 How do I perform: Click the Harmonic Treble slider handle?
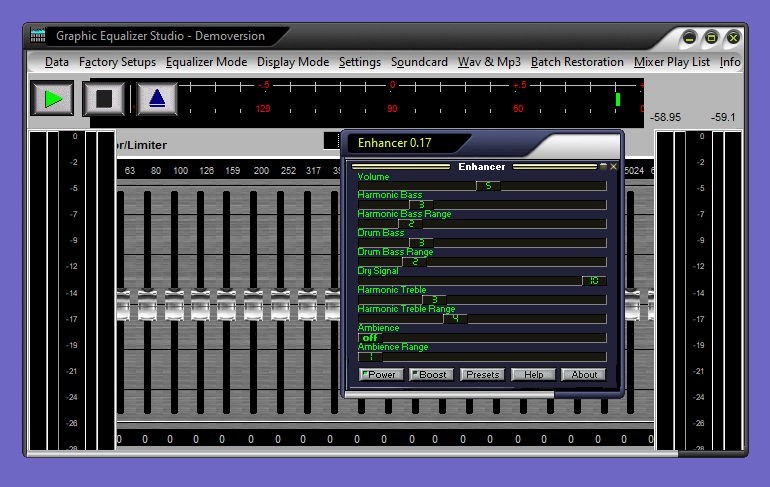[434, 300]
